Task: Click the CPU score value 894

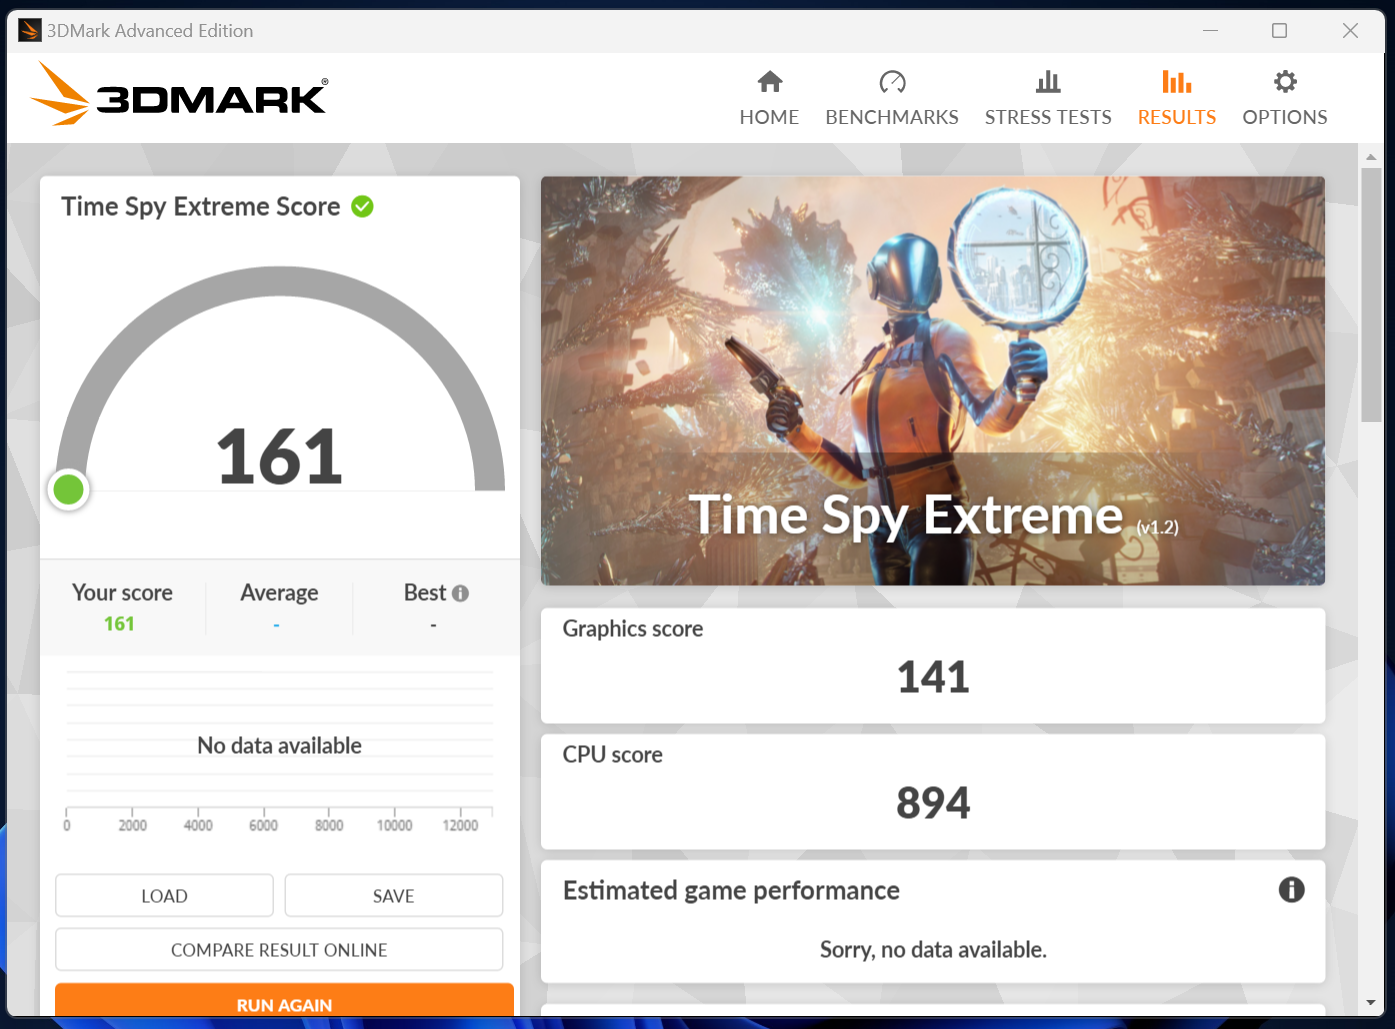Action: 933,803
